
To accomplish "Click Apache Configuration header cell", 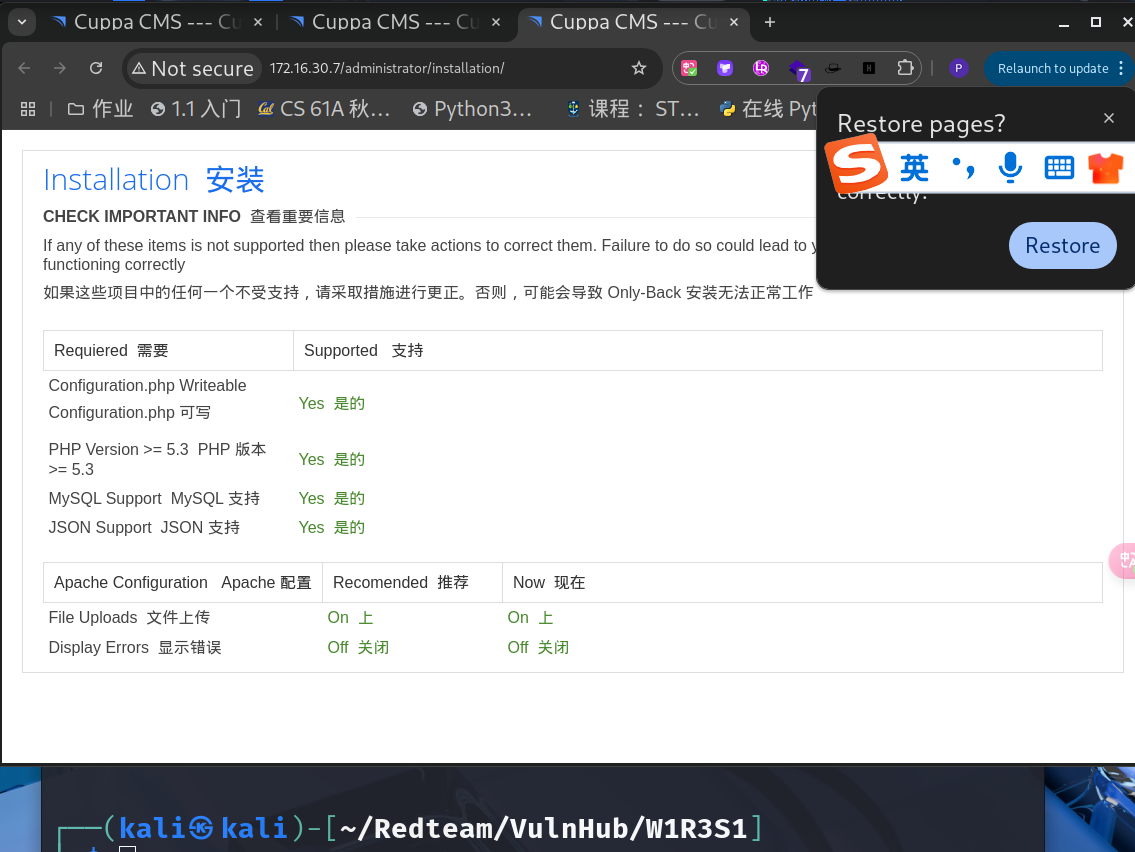I will (182, 582).
